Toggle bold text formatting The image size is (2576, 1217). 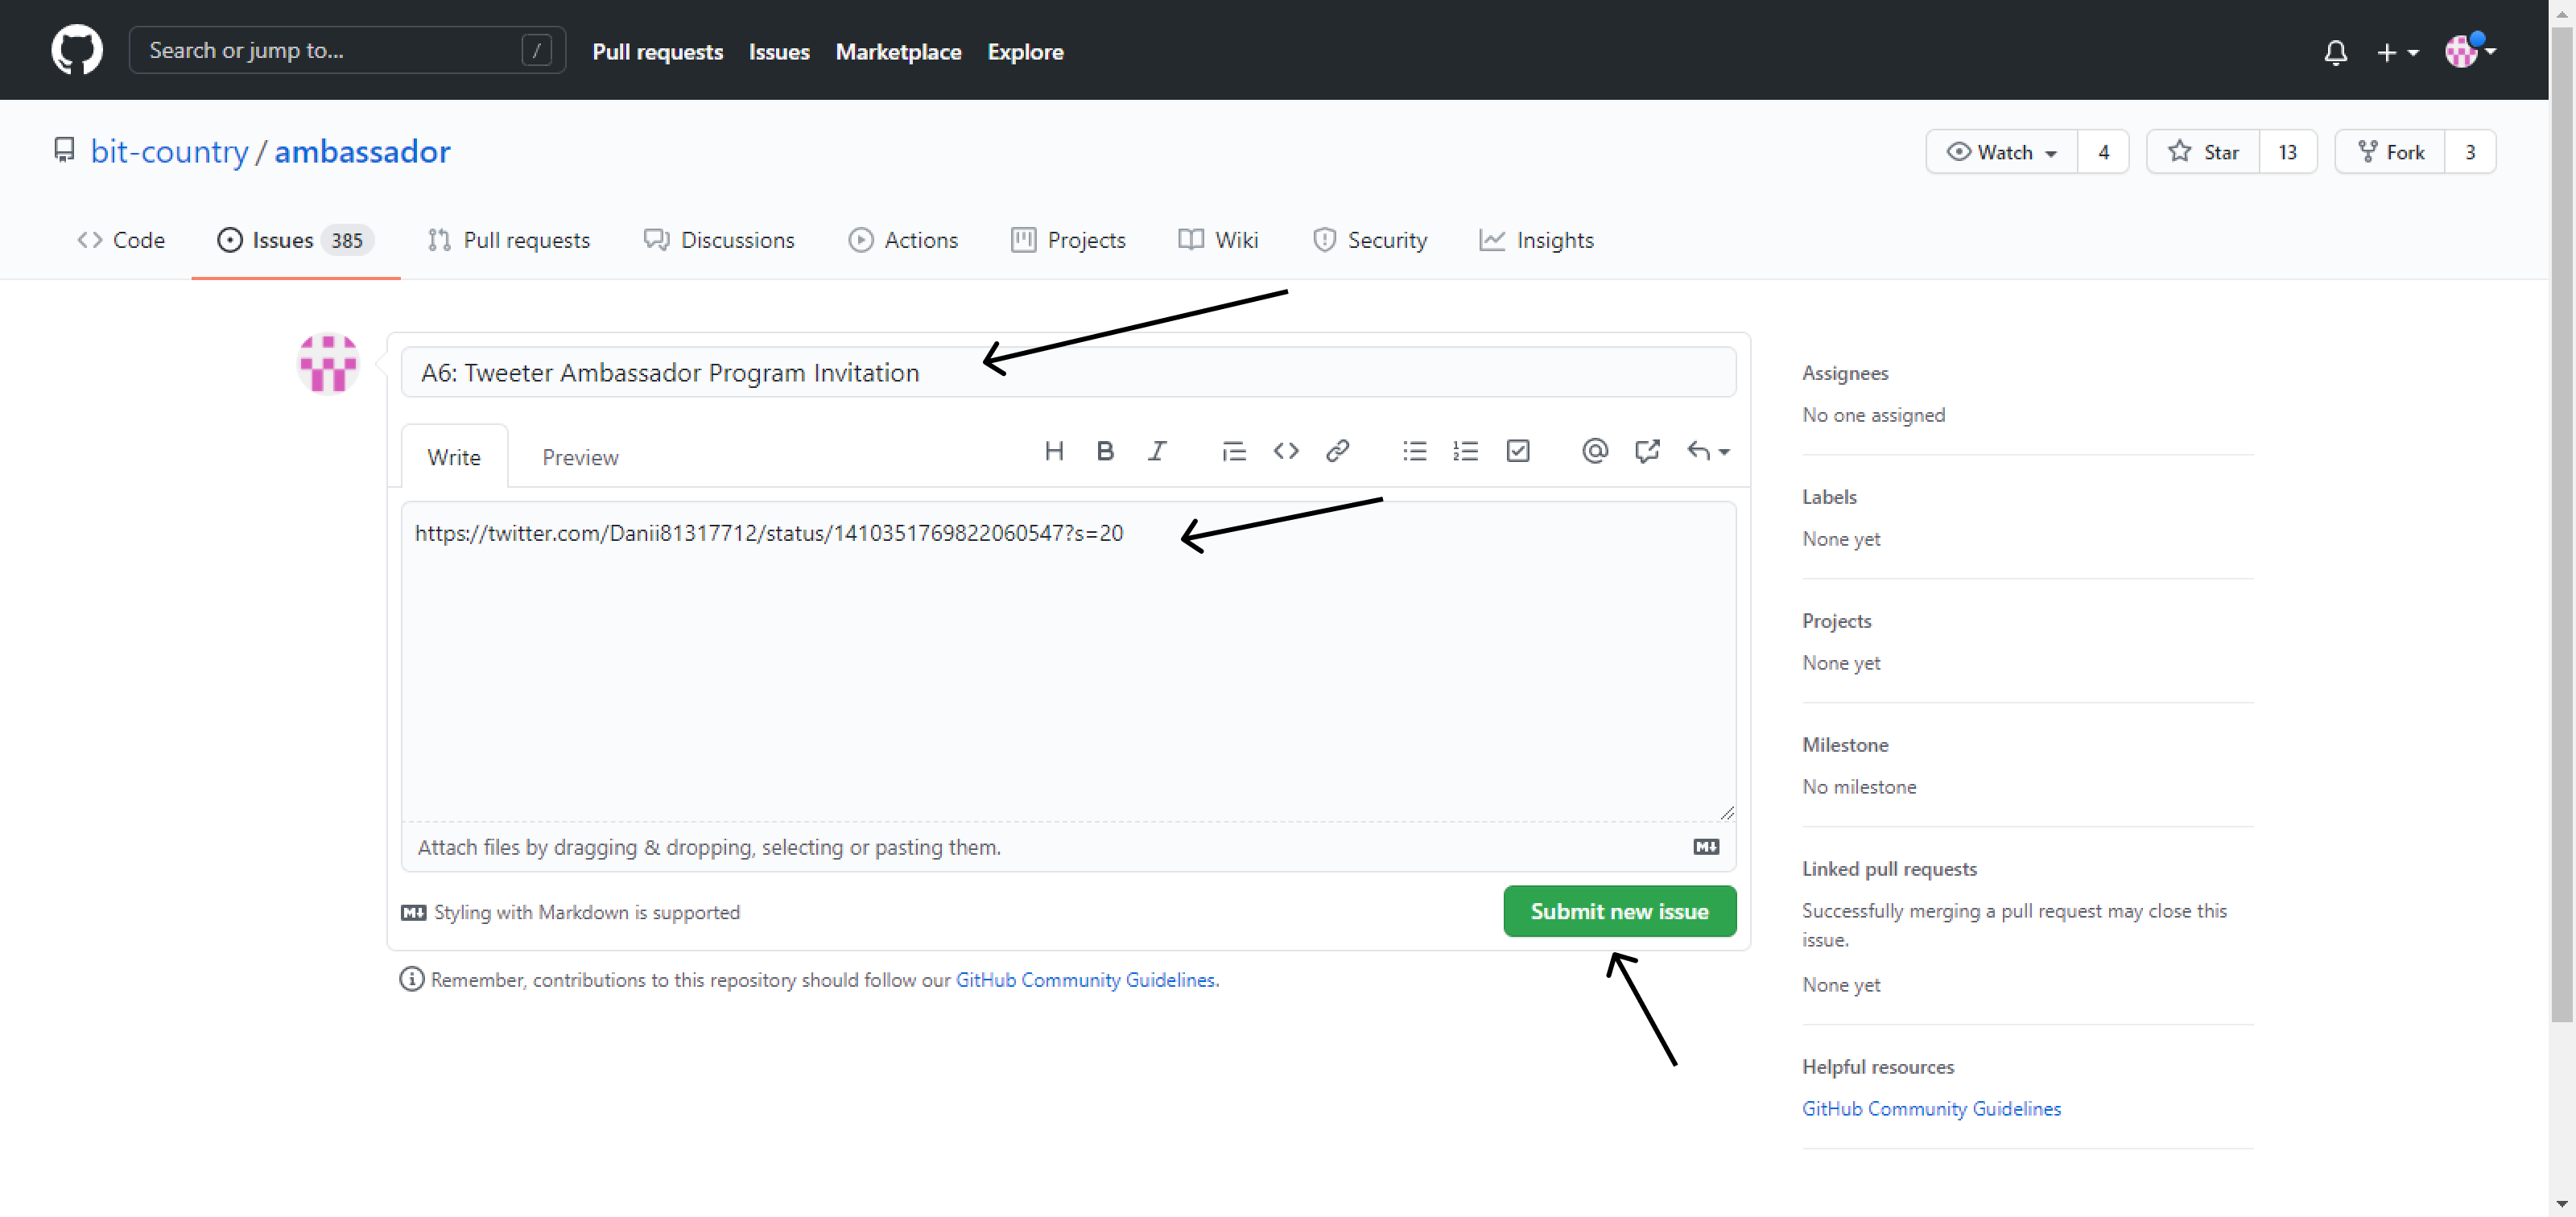1104,451
